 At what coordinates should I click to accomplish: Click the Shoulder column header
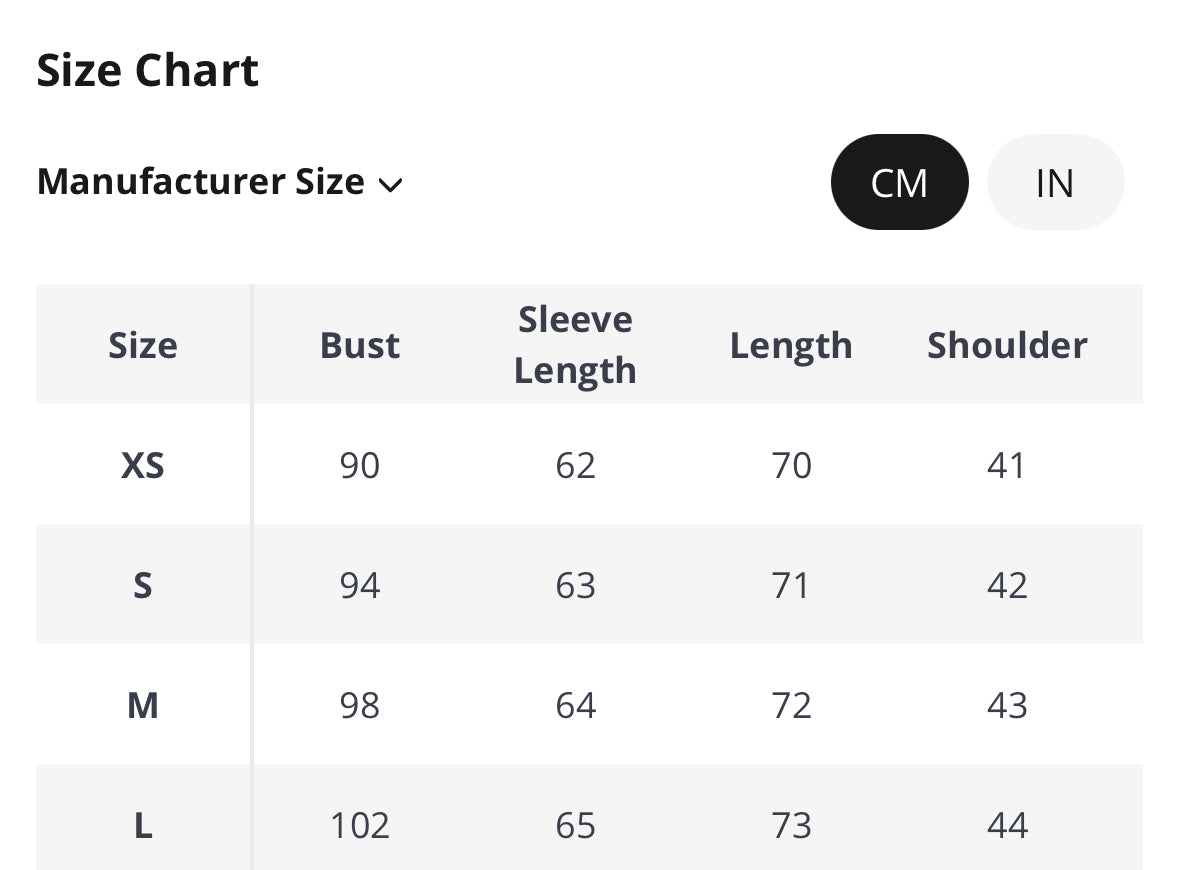[x=1007, y=345]
